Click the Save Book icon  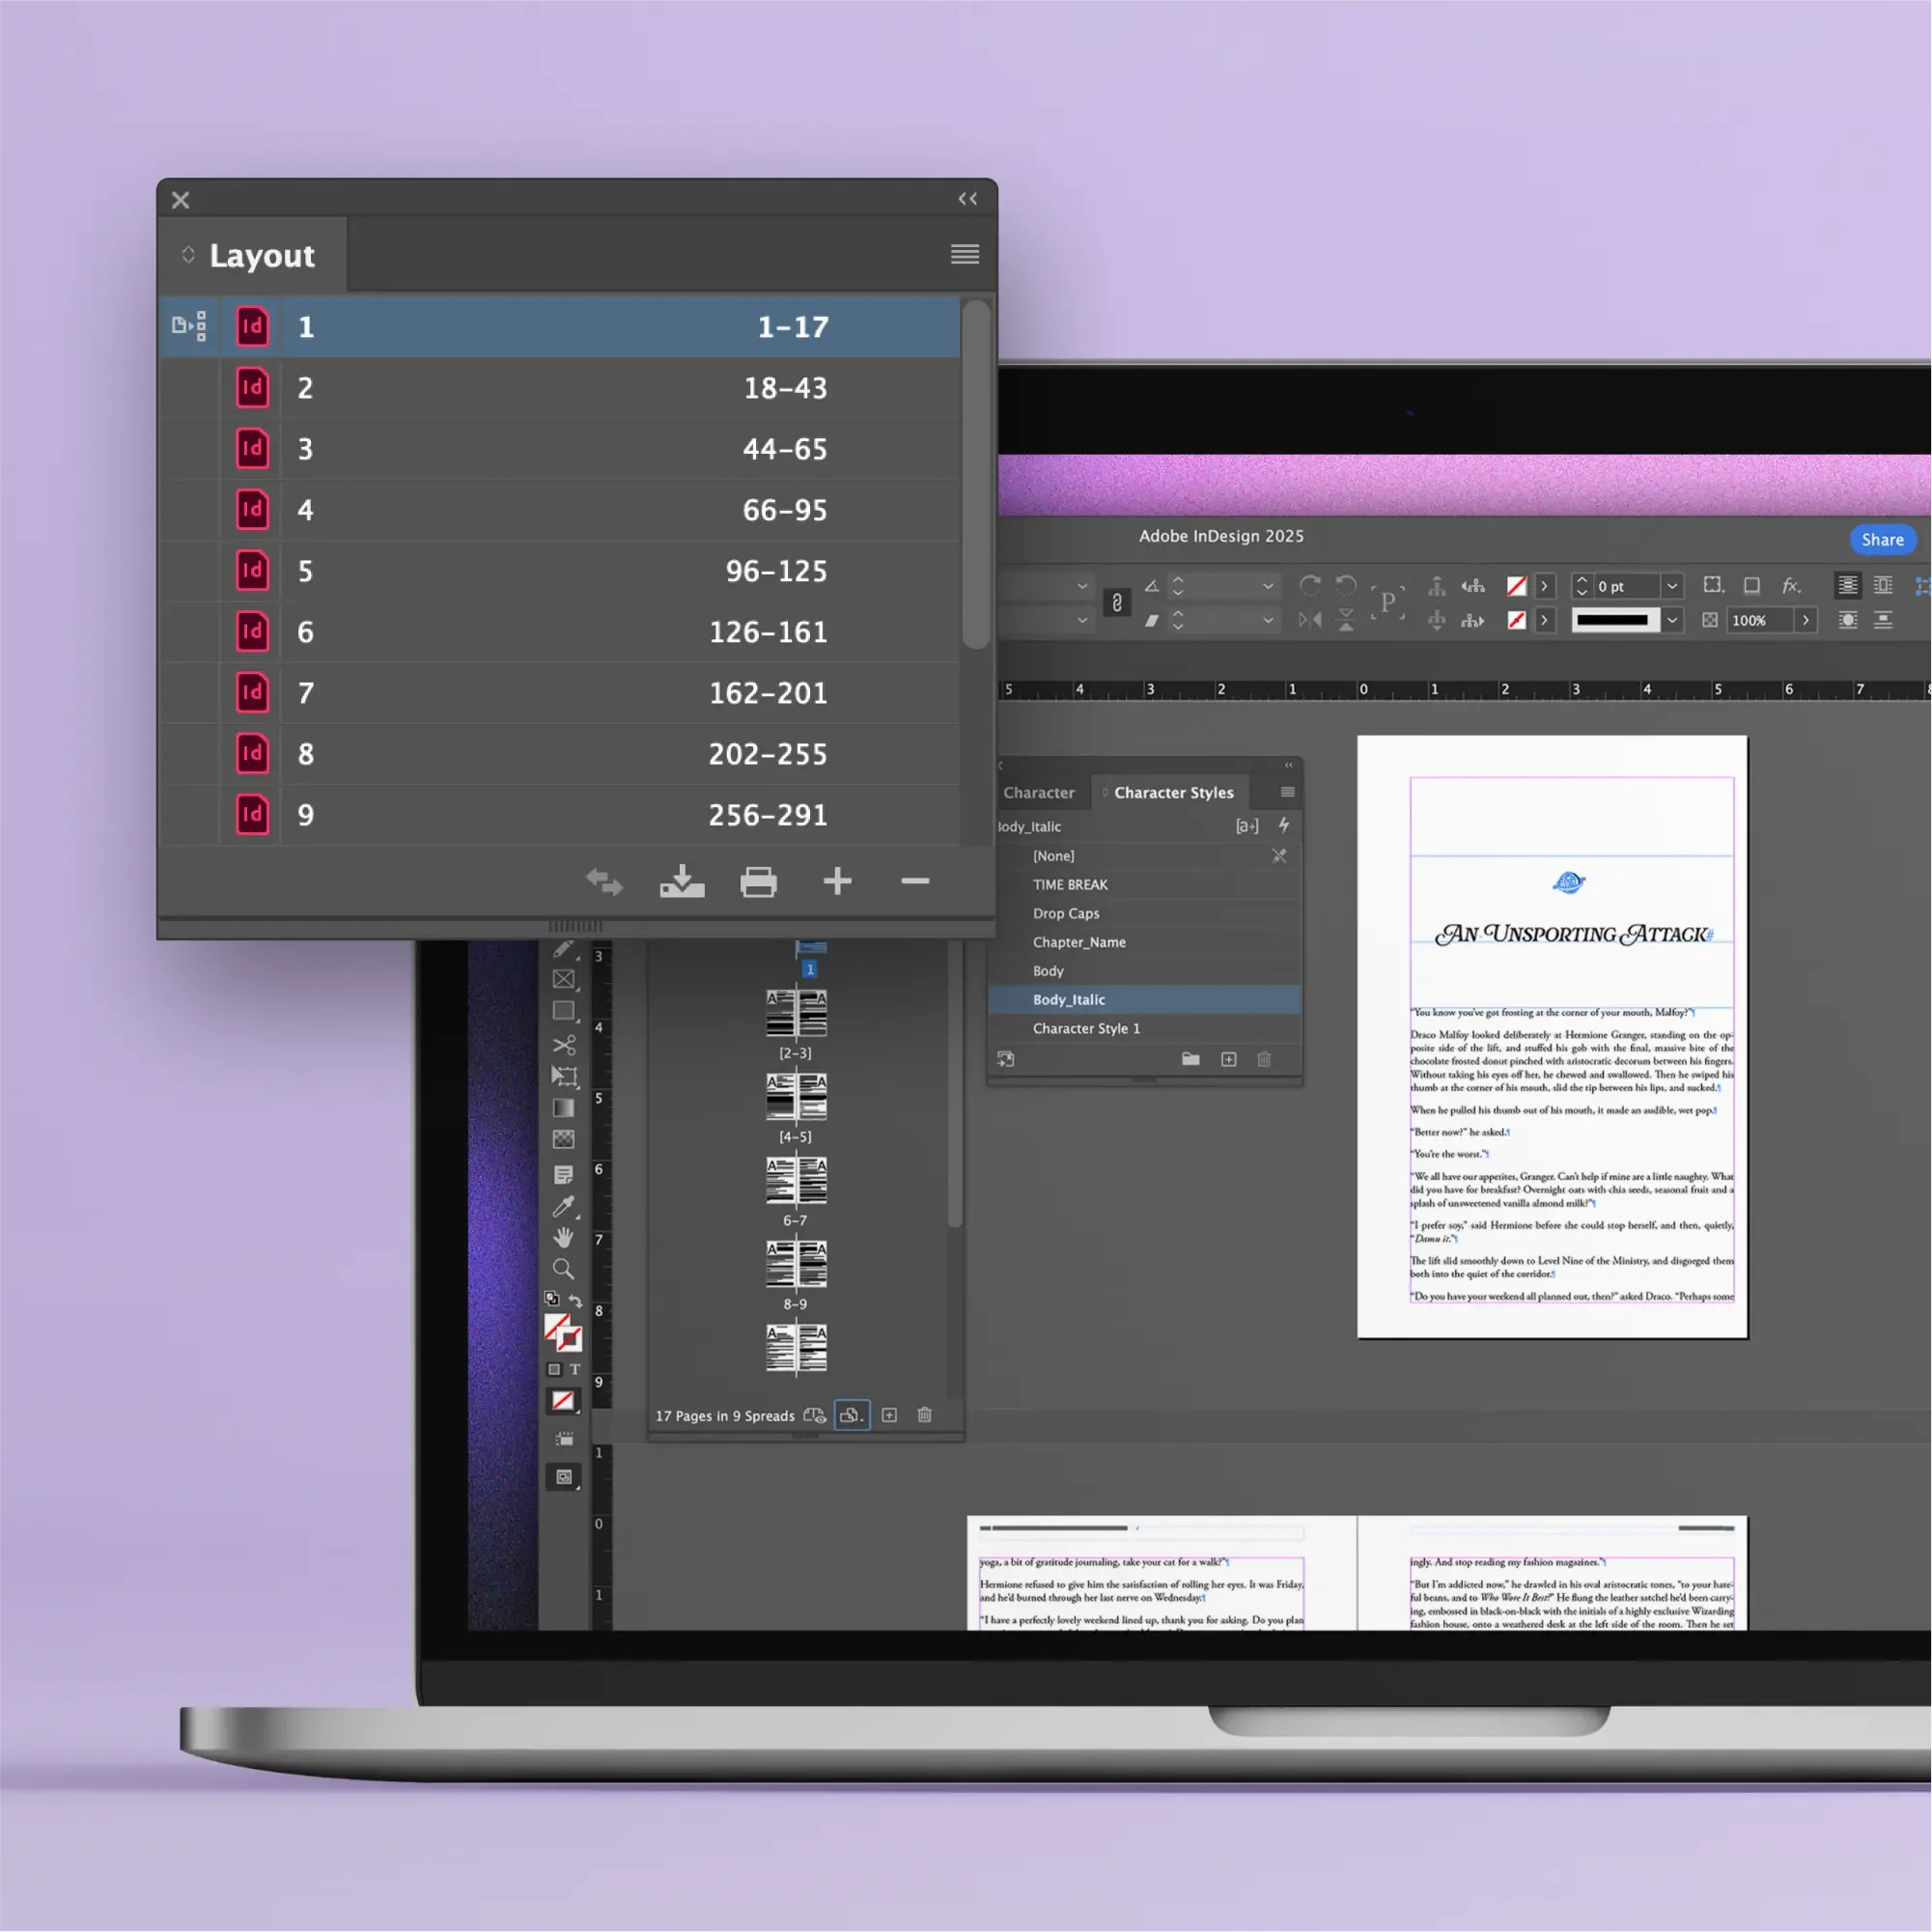(x=682, y=882)
